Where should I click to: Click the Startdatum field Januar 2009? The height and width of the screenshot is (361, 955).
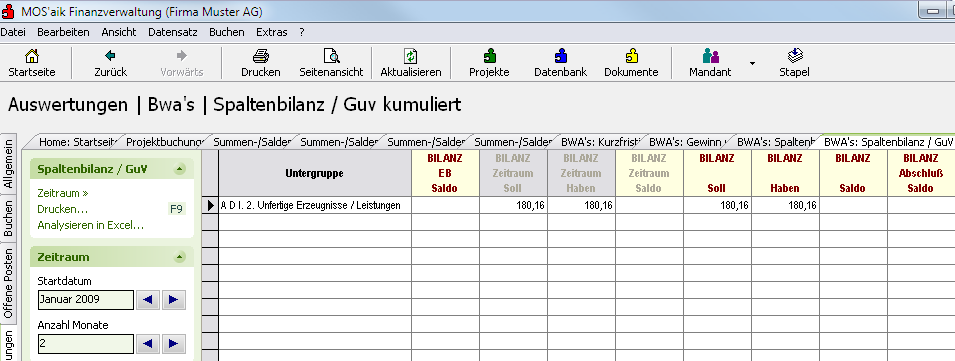[x=86, y=300]
